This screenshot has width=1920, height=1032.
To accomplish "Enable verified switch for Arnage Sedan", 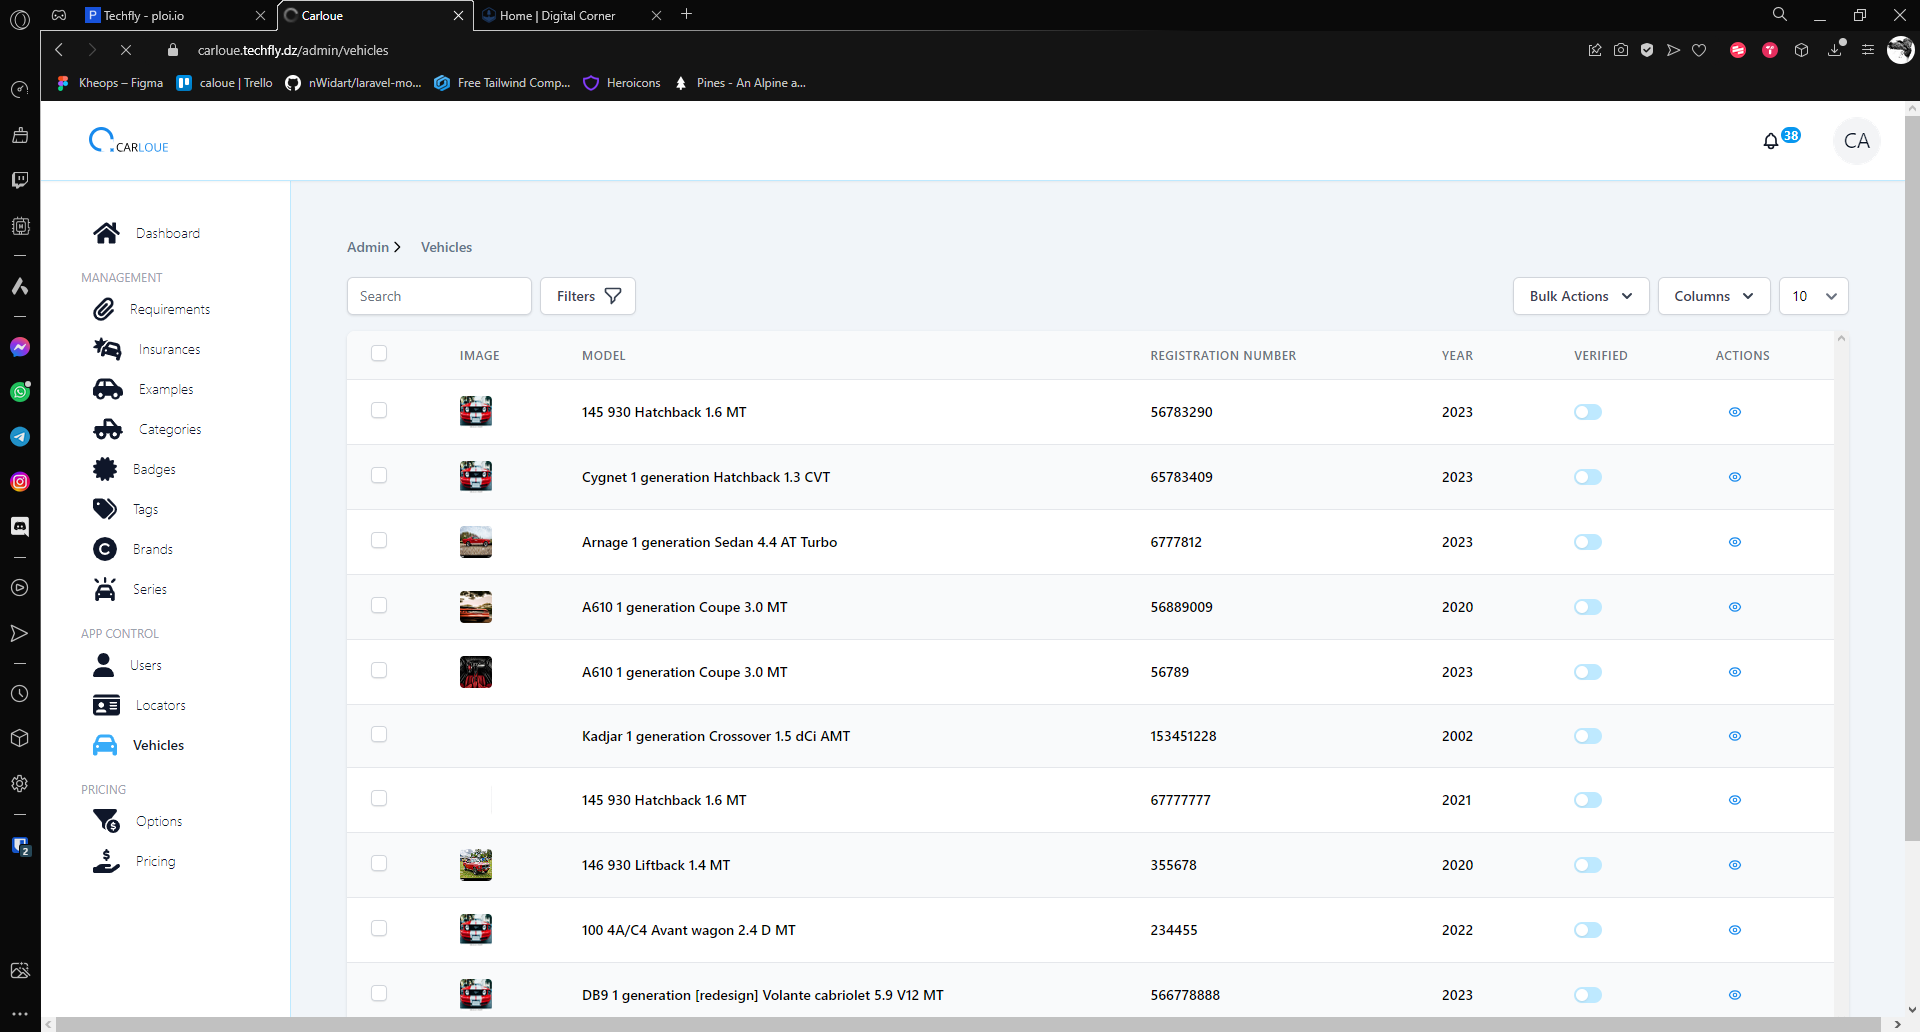I will [1587, 542].
